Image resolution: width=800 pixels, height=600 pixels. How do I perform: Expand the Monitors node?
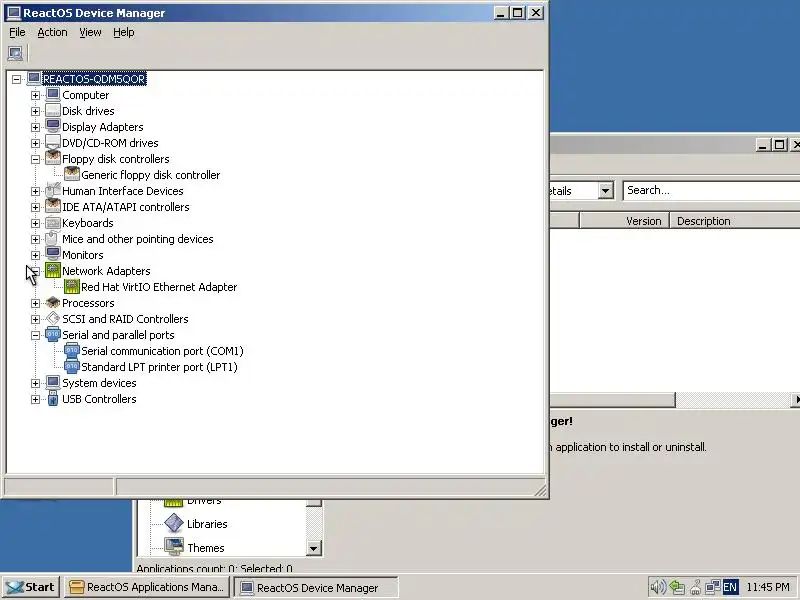[35, 255]
